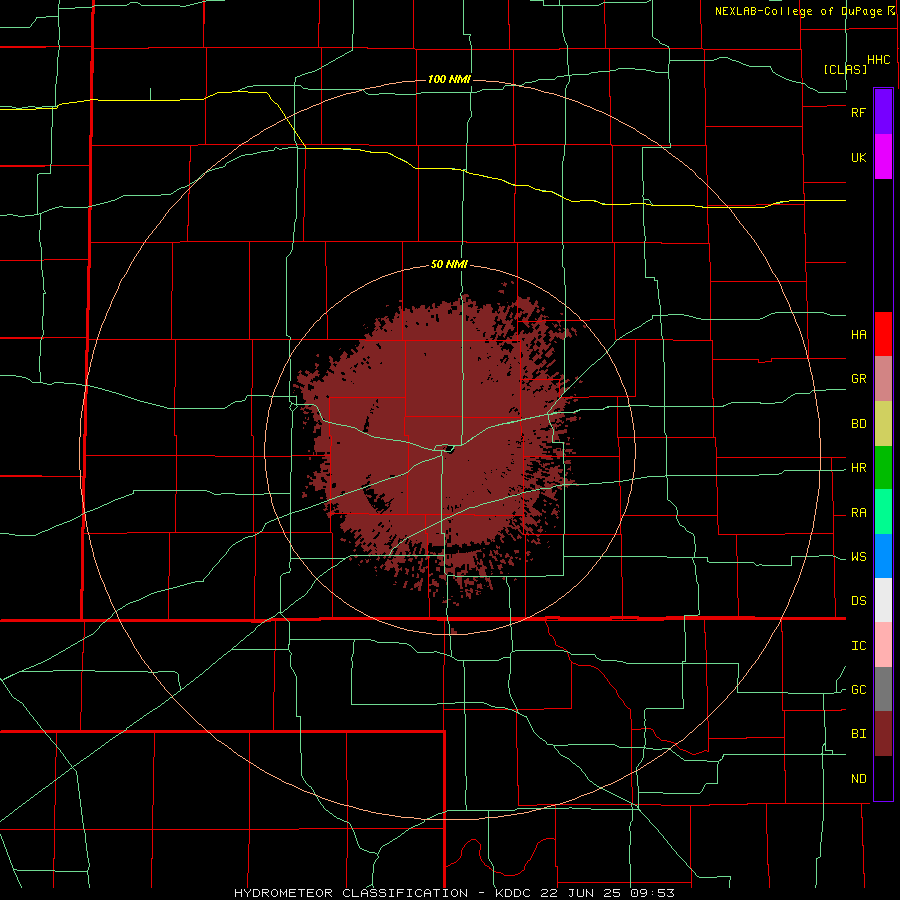This screenshot has height=900, width=900.
Task: Click the BI legend label
Action: (x=858, y=734)
